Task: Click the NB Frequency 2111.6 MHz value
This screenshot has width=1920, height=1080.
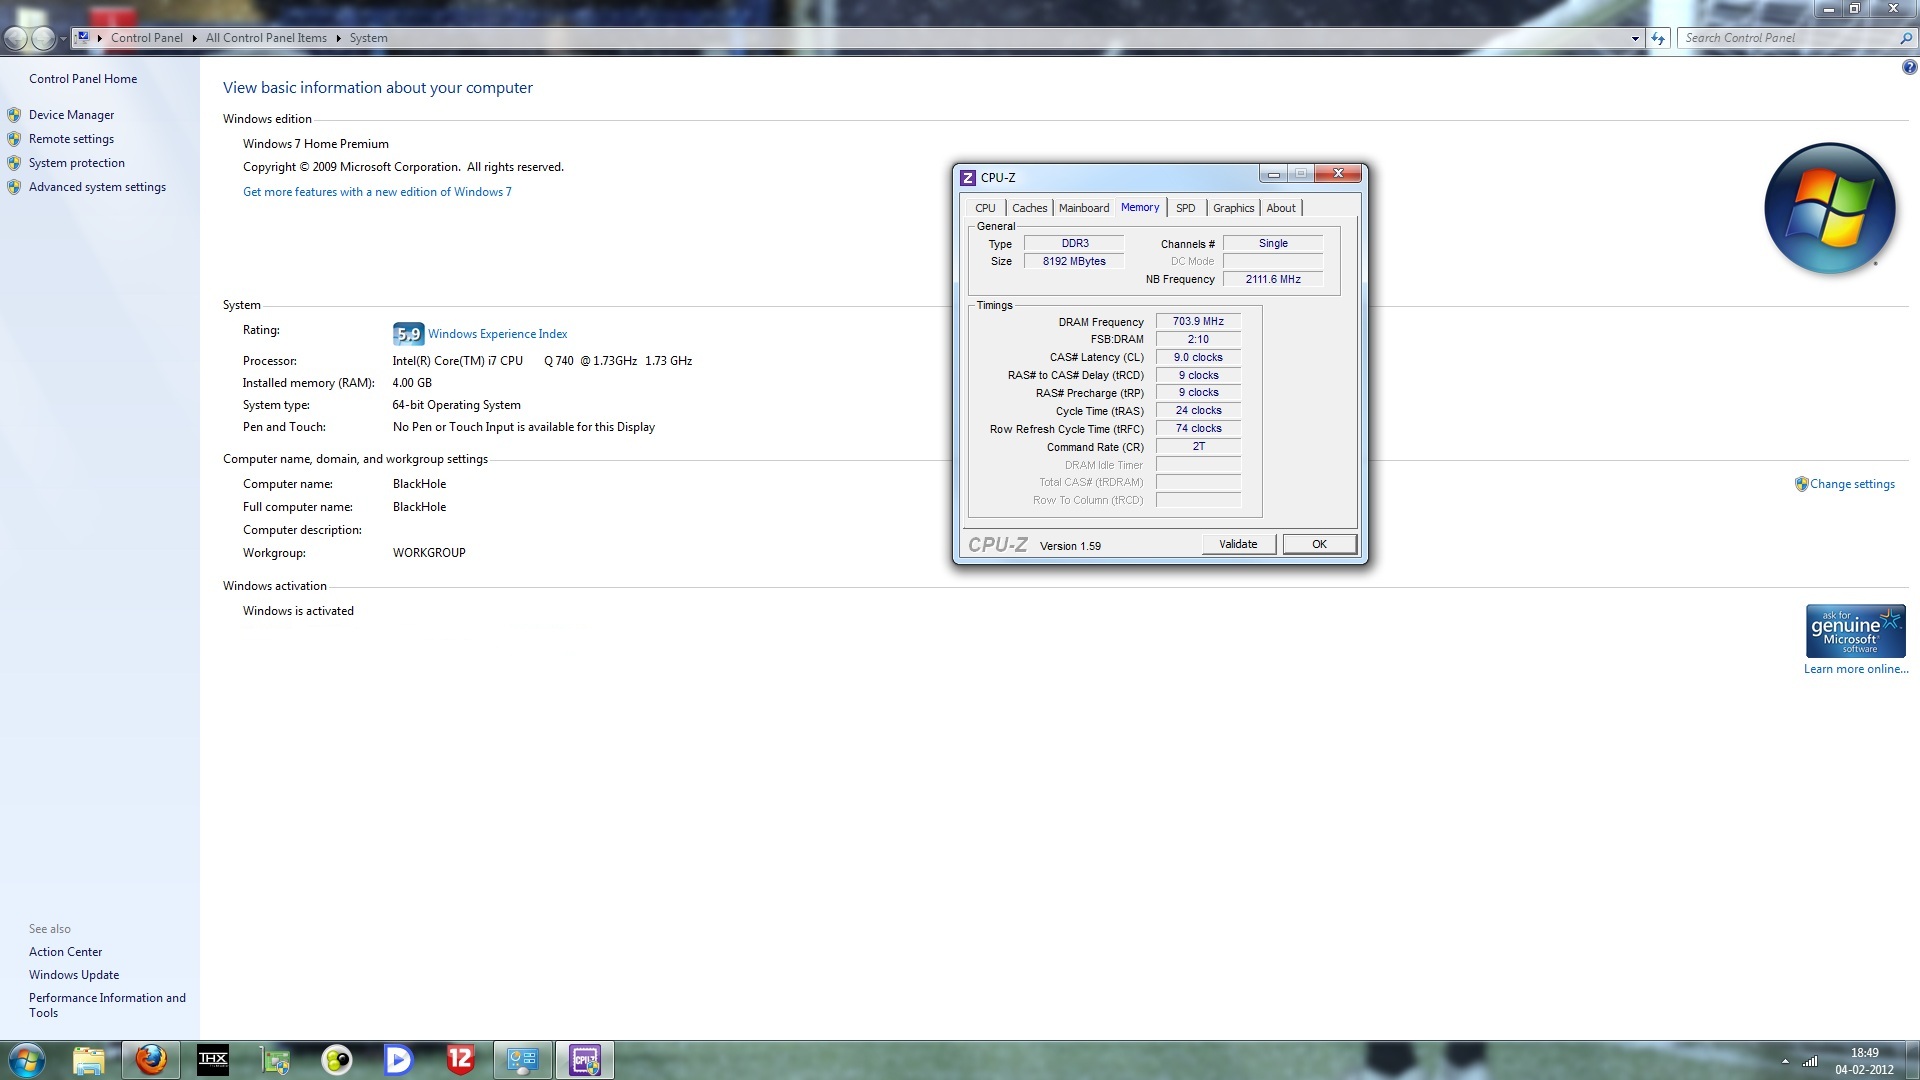Action: (1273, 279)
